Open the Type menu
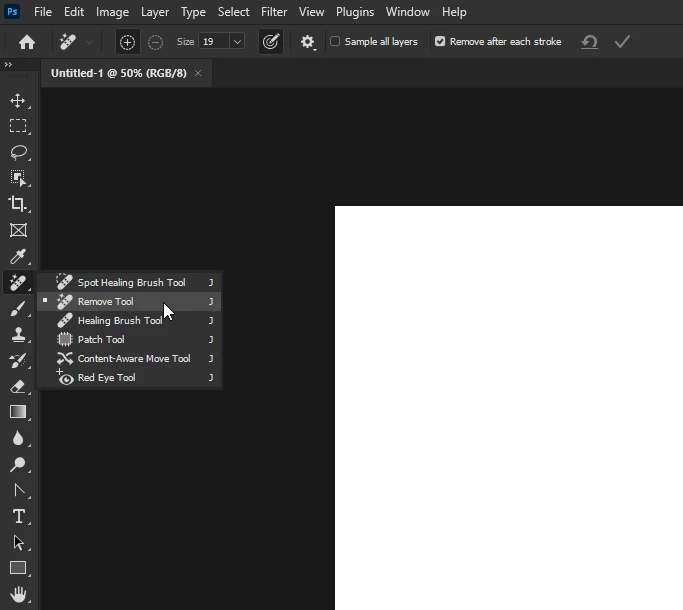Viewport: 683px width, 610px height. pos(193,12)
